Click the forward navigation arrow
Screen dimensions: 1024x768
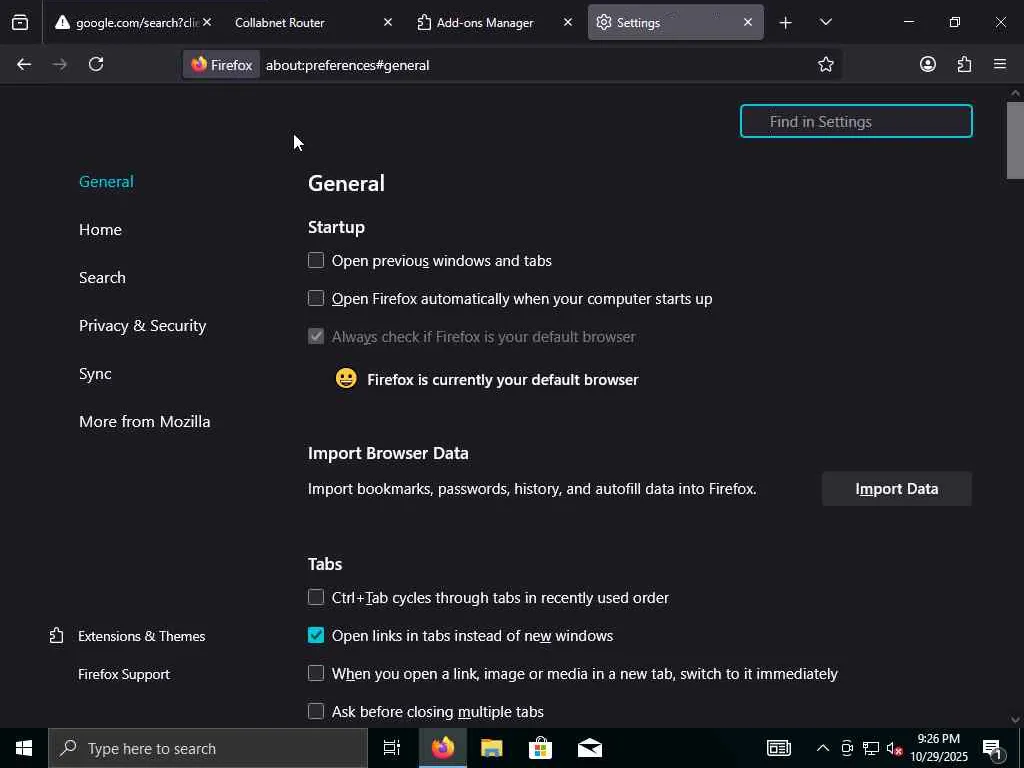(60, 64)
